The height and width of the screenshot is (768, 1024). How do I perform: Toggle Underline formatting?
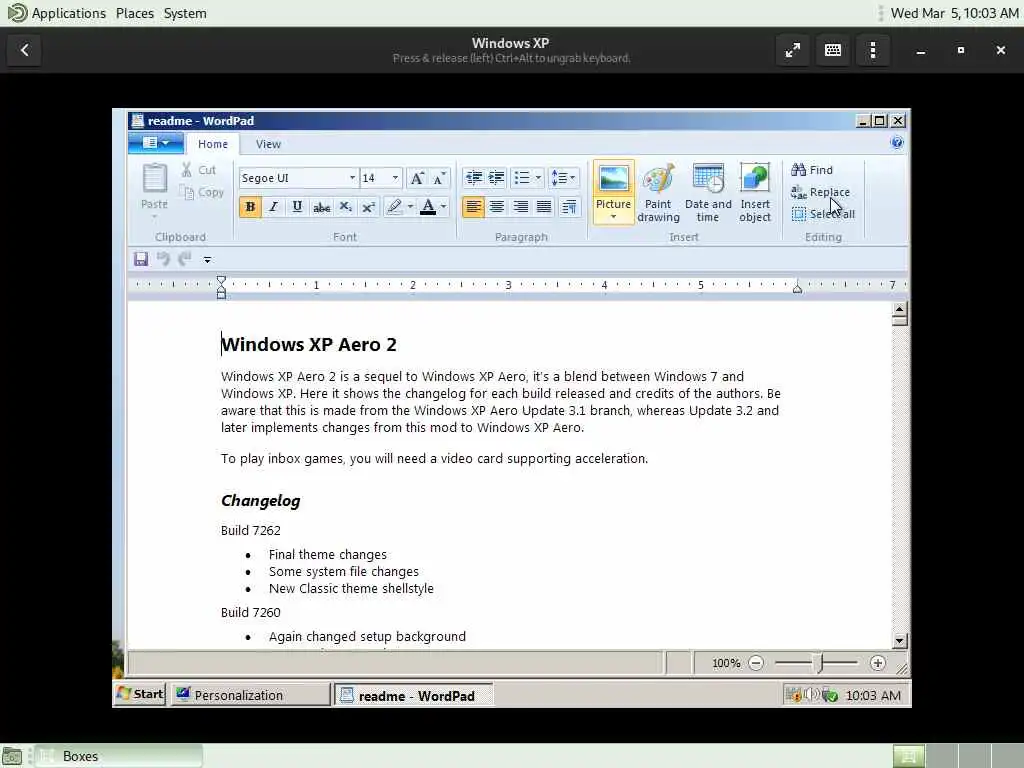tap(297, 207)
